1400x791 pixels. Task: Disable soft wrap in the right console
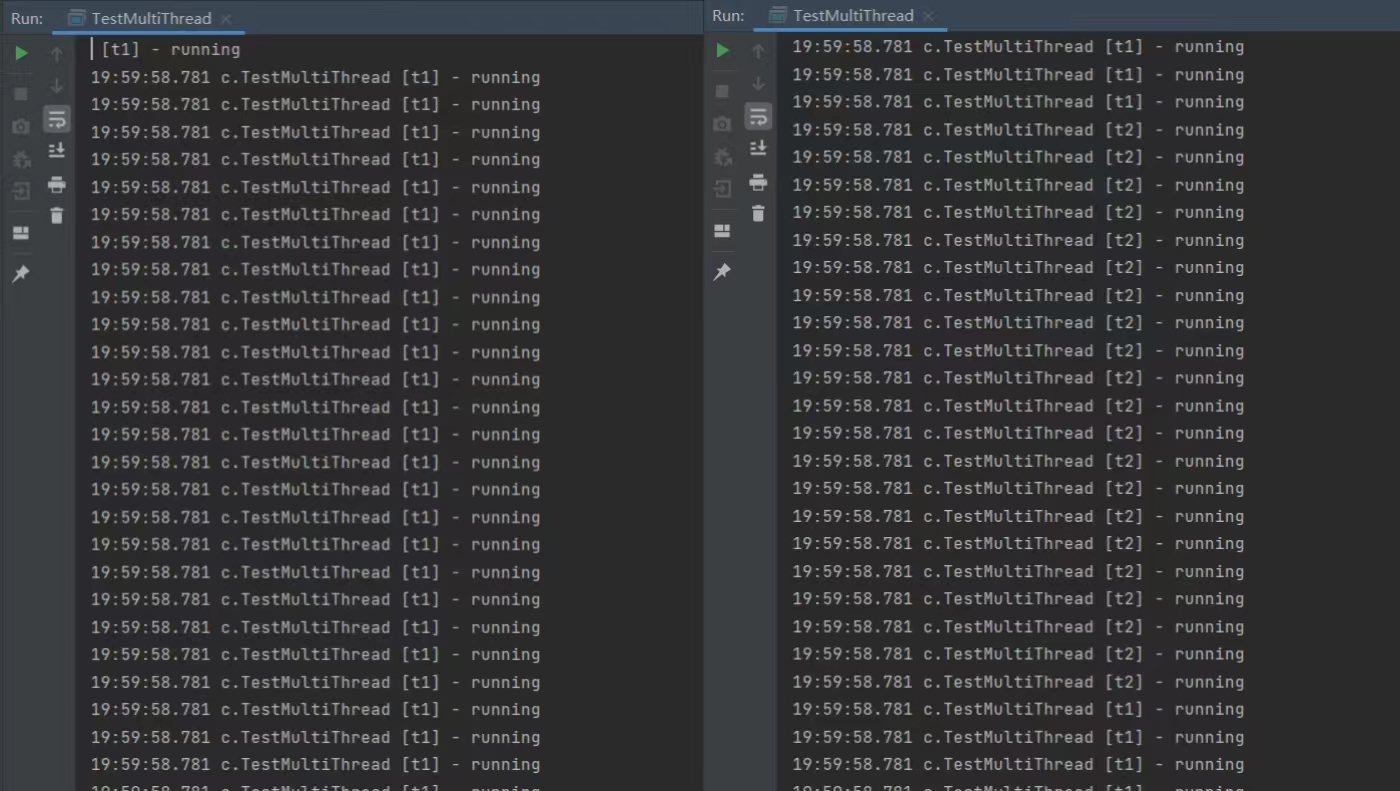coord(758,116)
